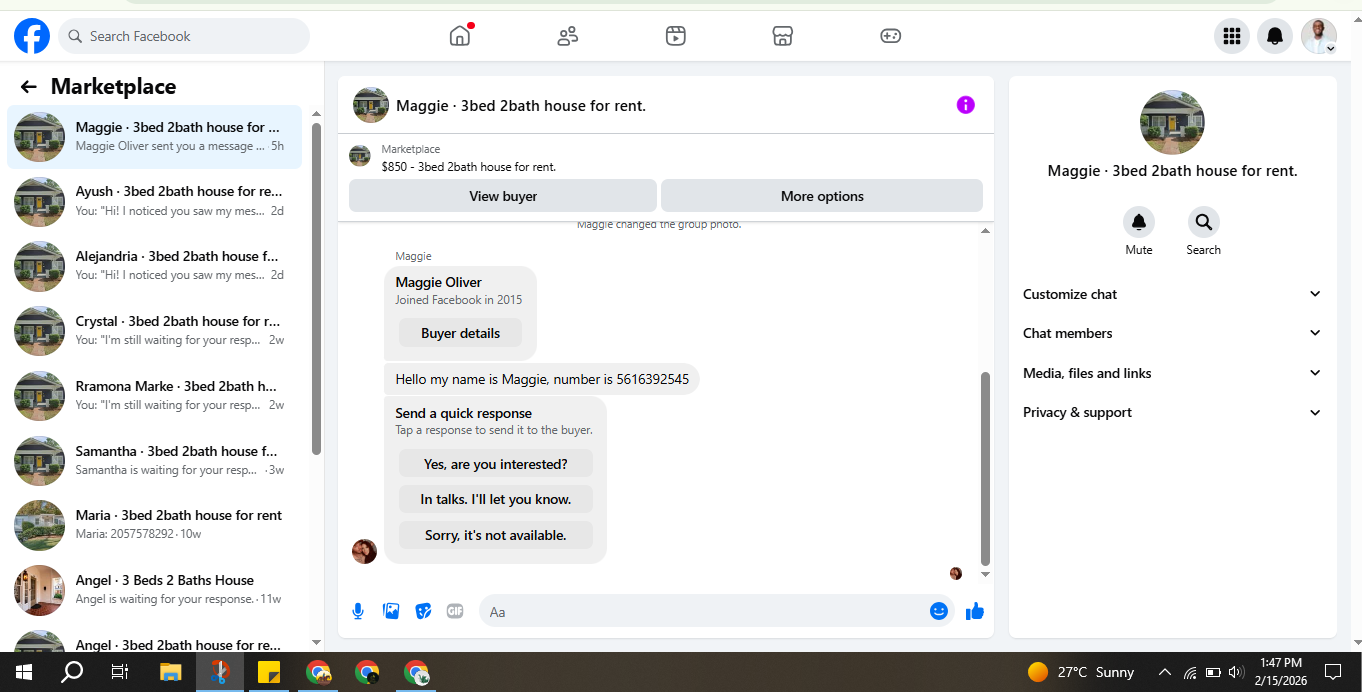Click the battery icon in system tray
This screenshot has width=1362, height=692.
(x=1213, y=672)
